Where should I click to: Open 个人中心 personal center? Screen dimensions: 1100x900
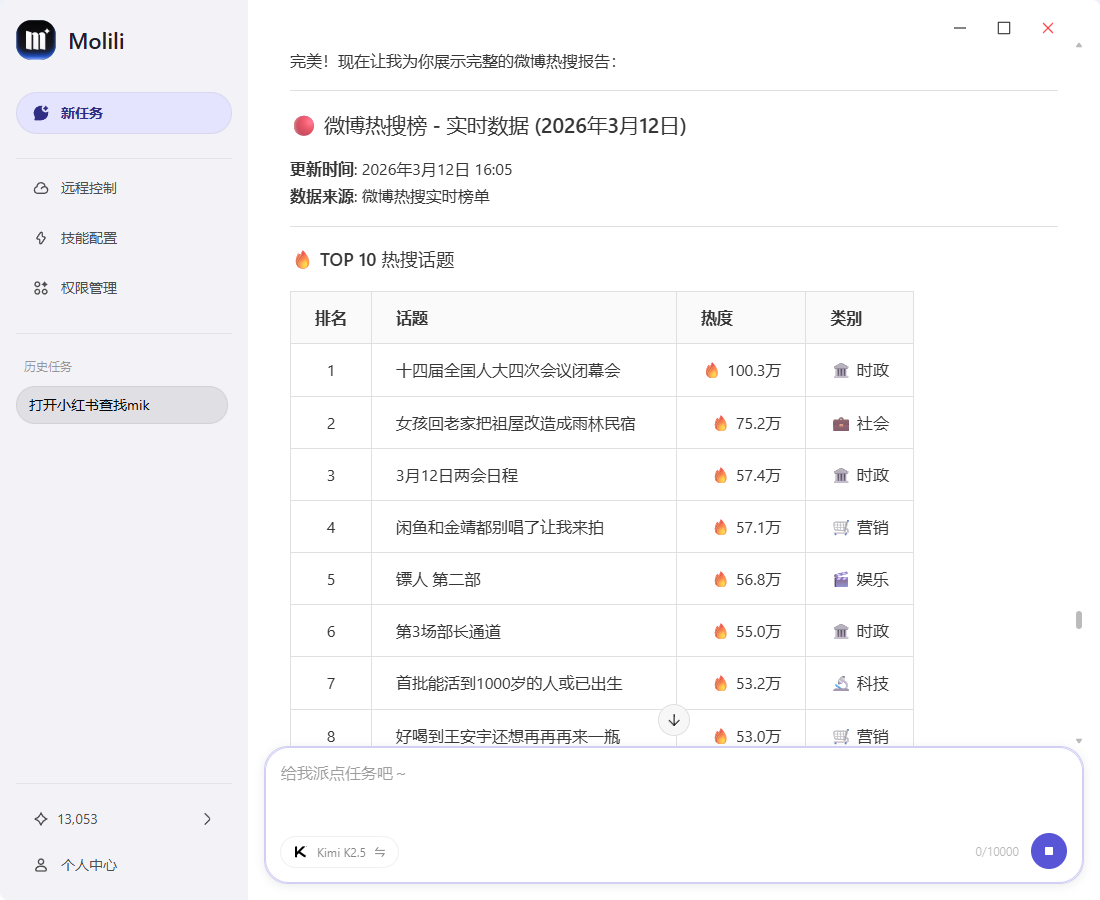pyautogui.click(x=89, y=865)
